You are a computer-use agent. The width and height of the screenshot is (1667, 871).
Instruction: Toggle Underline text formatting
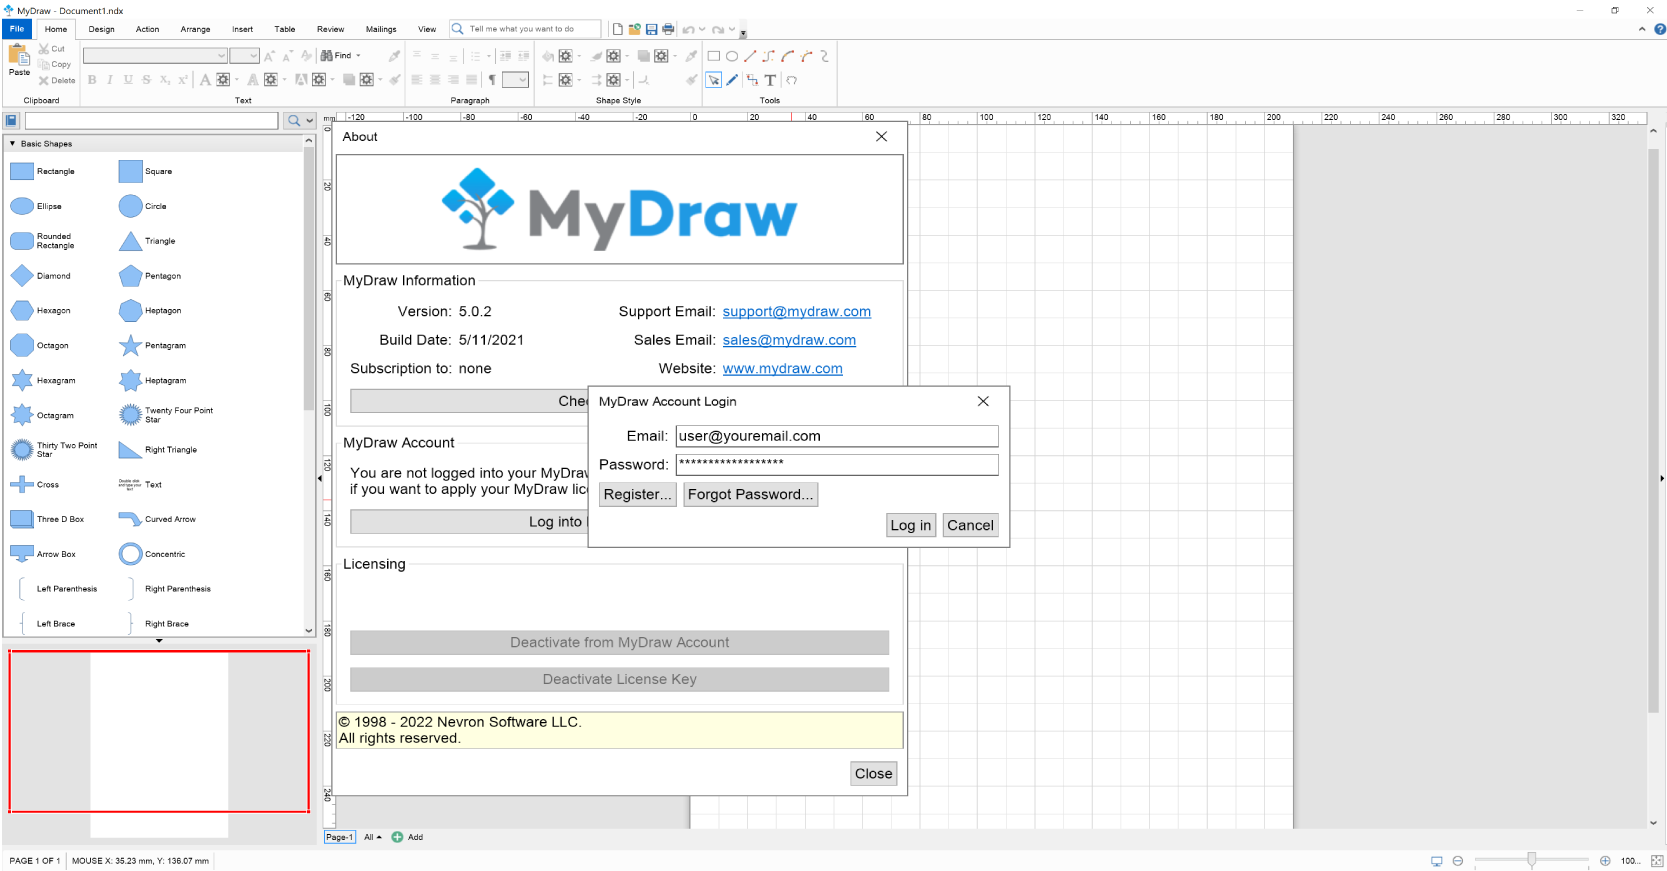click(128, 80)
